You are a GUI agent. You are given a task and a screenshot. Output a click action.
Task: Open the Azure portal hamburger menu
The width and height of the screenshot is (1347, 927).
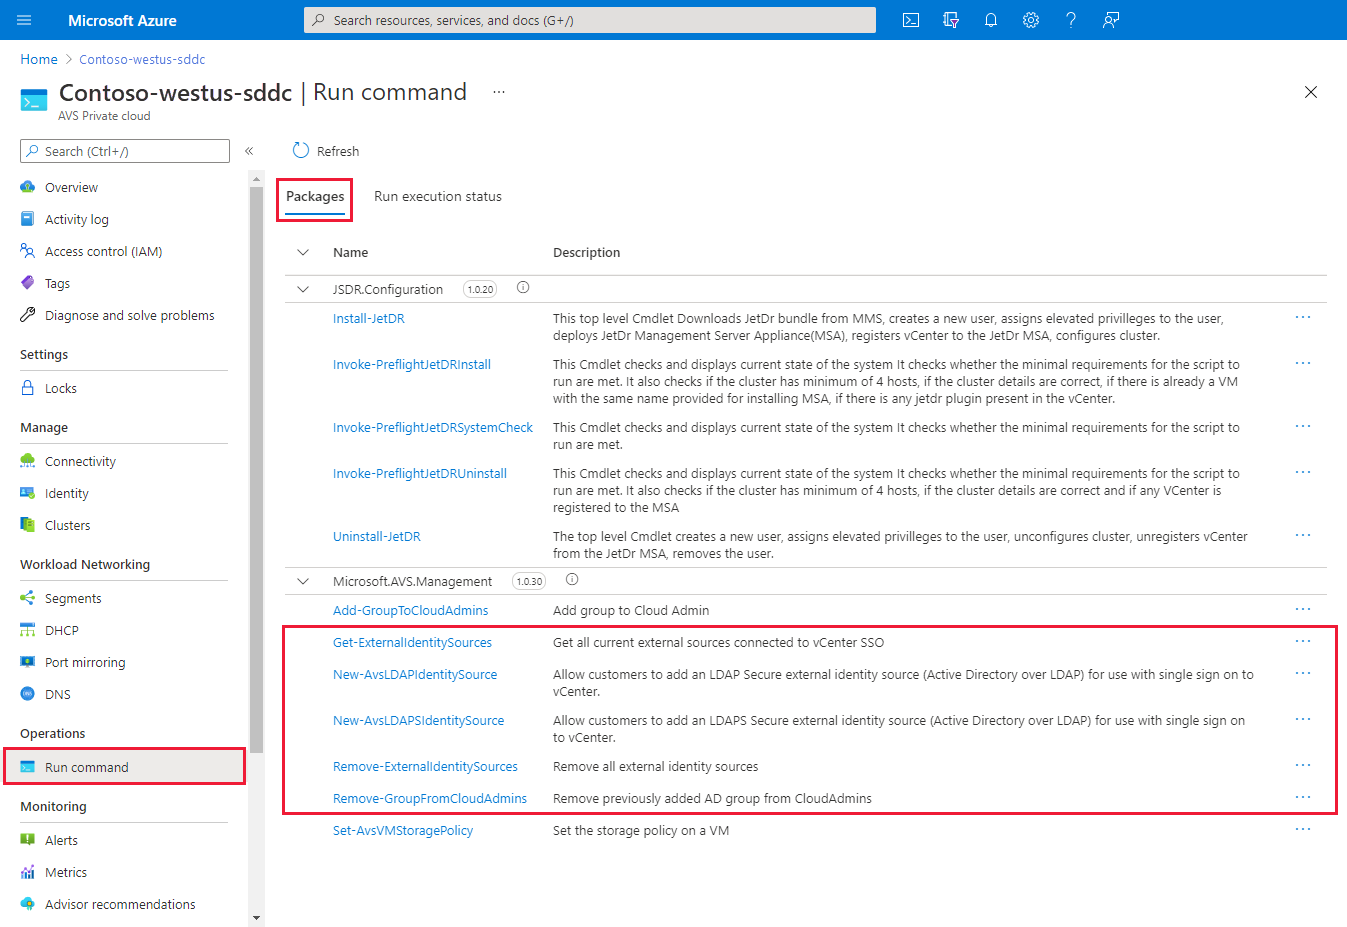click(24, 20)
